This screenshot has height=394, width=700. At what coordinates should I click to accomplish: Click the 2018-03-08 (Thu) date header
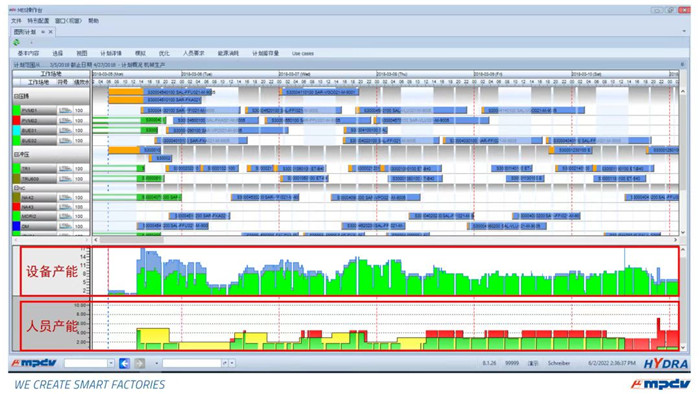pos(392,74)
